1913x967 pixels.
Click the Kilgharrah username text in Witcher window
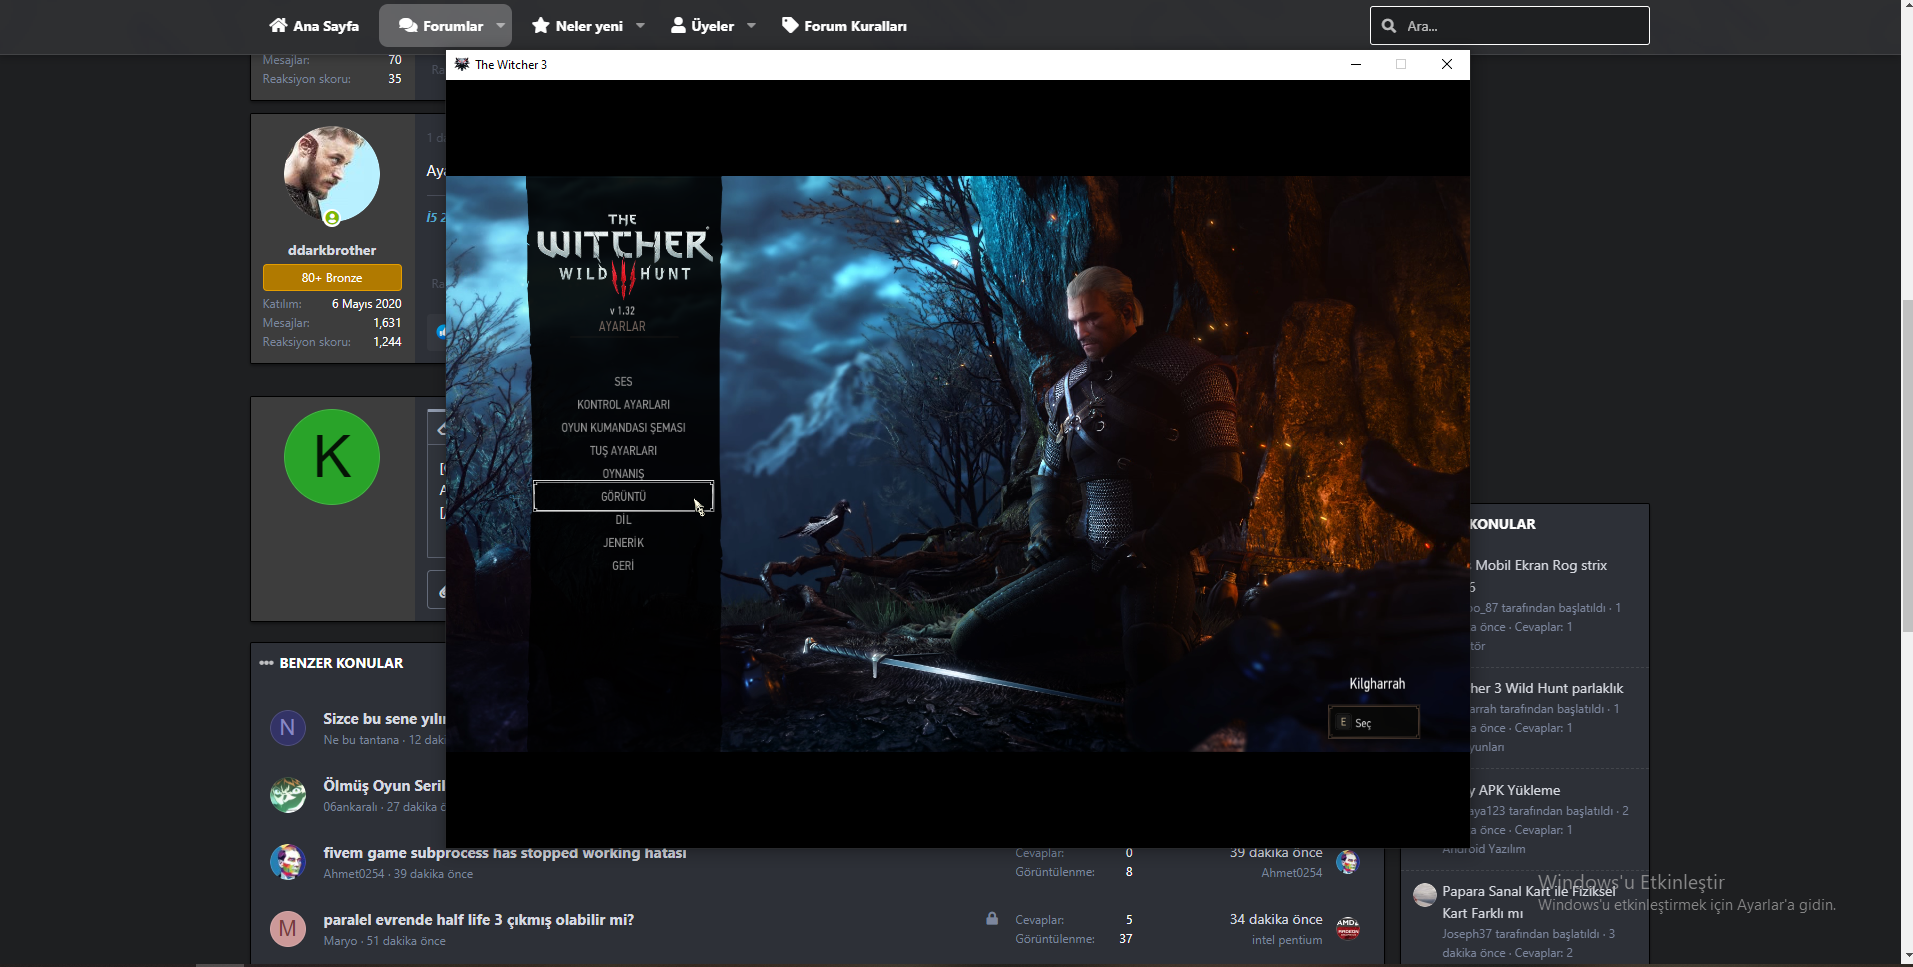[1377, 684]
